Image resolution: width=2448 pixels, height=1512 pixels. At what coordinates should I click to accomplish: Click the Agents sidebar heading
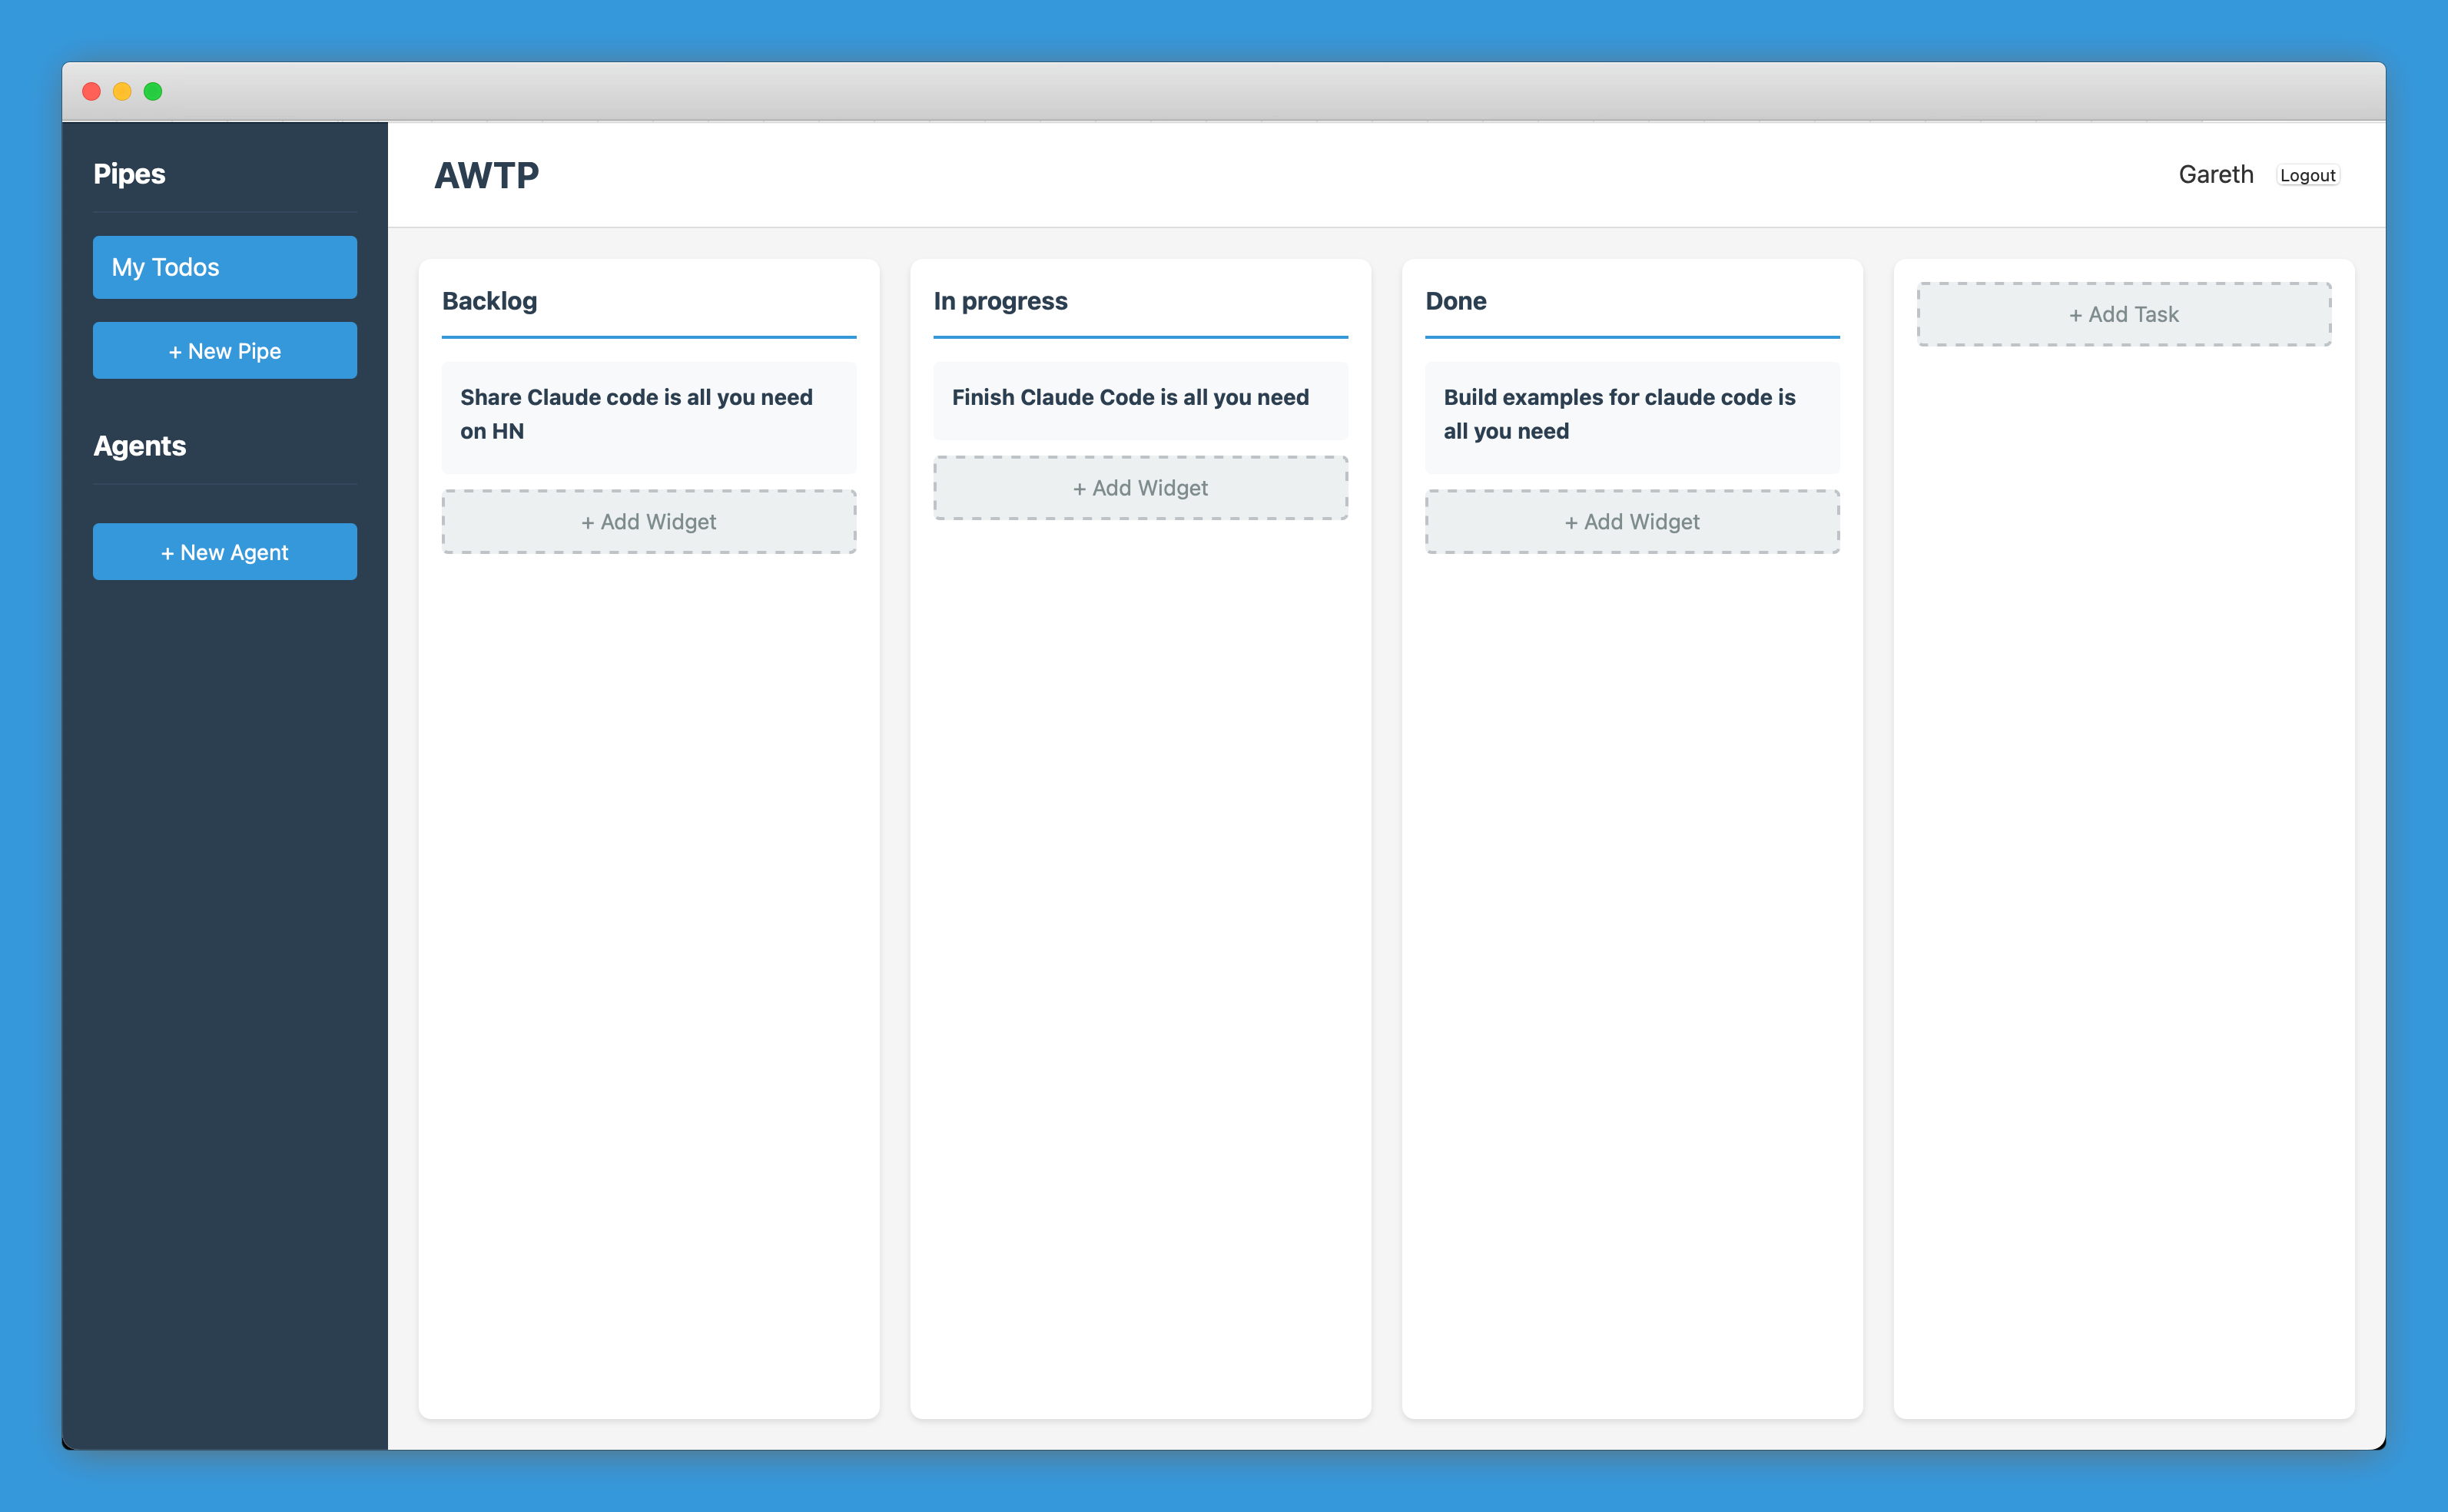pyautogui.click(x=139, y=446)
